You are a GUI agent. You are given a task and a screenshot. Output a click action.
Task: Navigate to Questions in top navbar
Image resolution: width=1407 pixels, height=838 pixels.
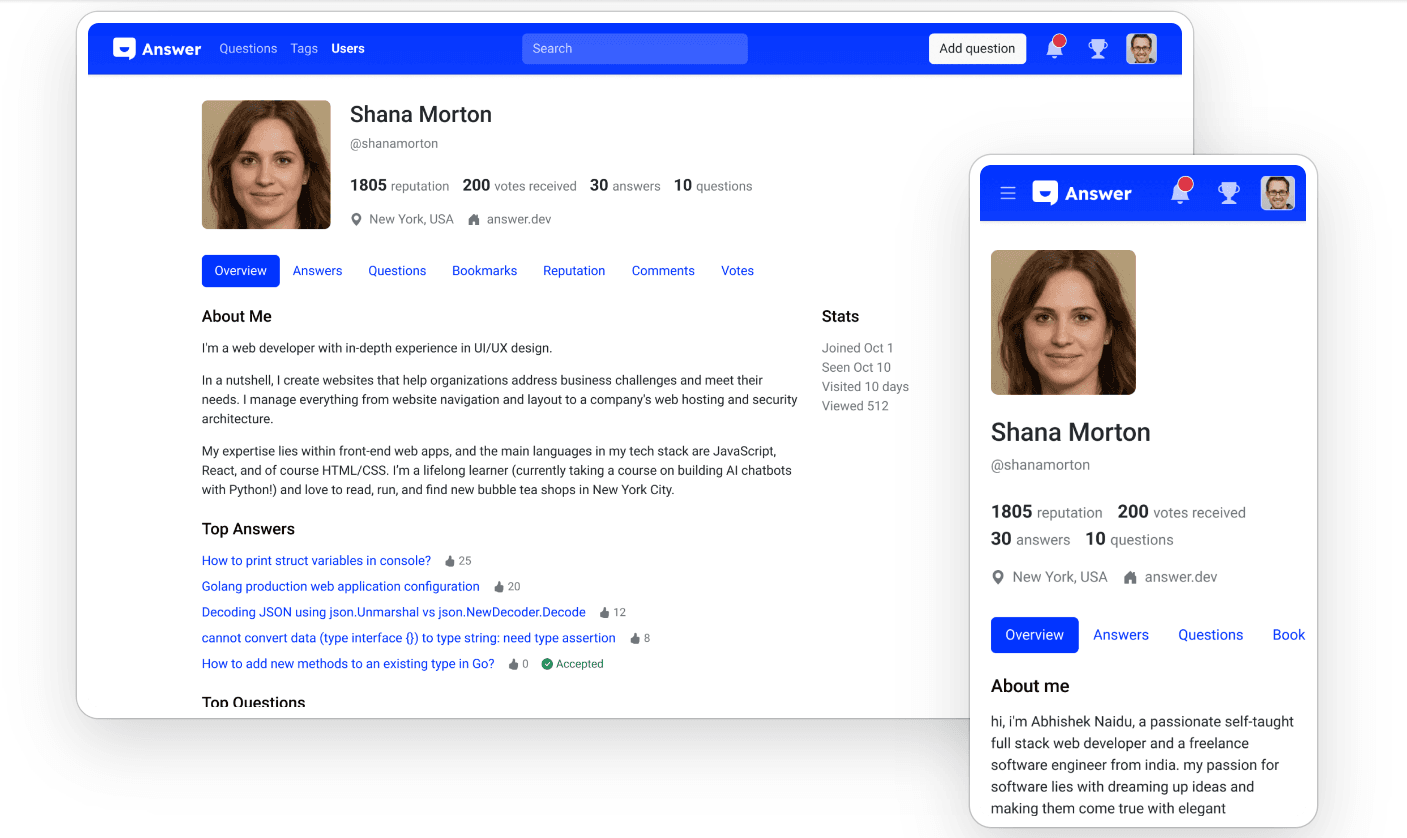248,49
